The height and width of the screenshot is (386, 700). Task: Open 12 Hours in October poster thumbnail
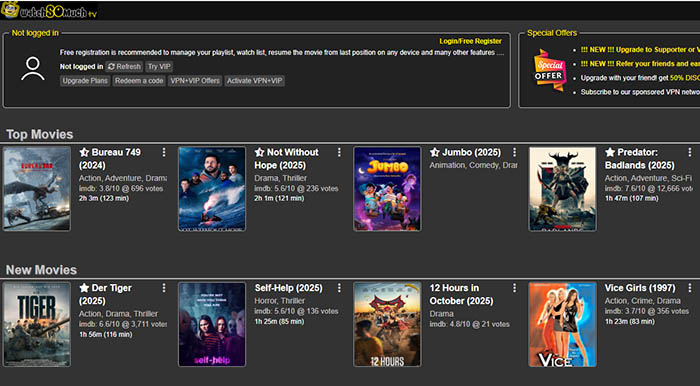387,324
